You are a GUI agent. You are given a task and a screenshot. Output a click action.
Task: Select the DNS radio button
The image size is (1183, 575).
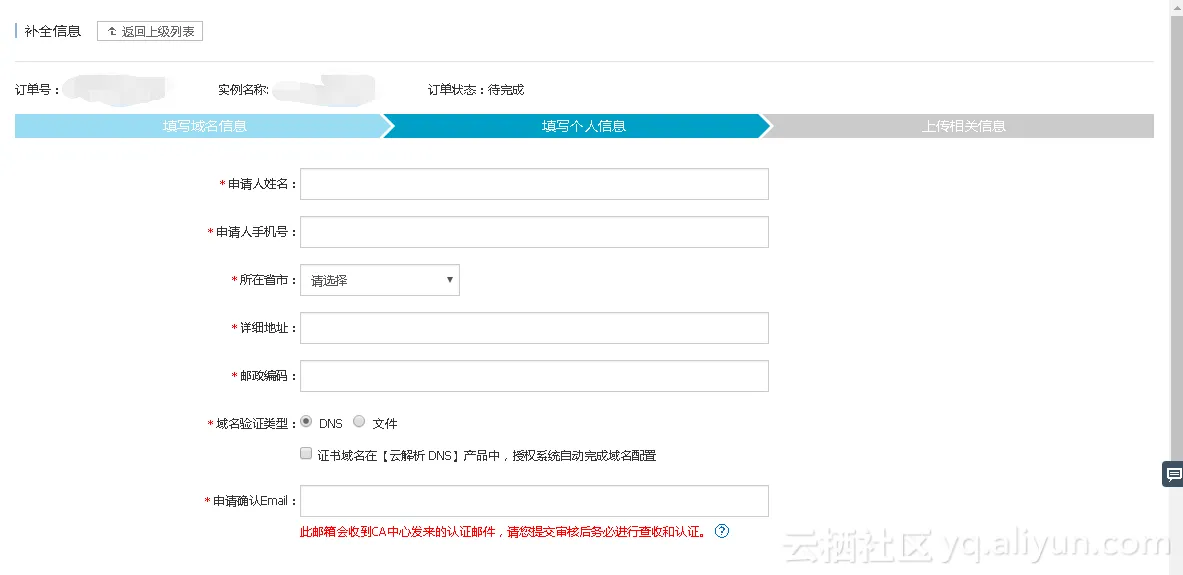tap(306, 421)
